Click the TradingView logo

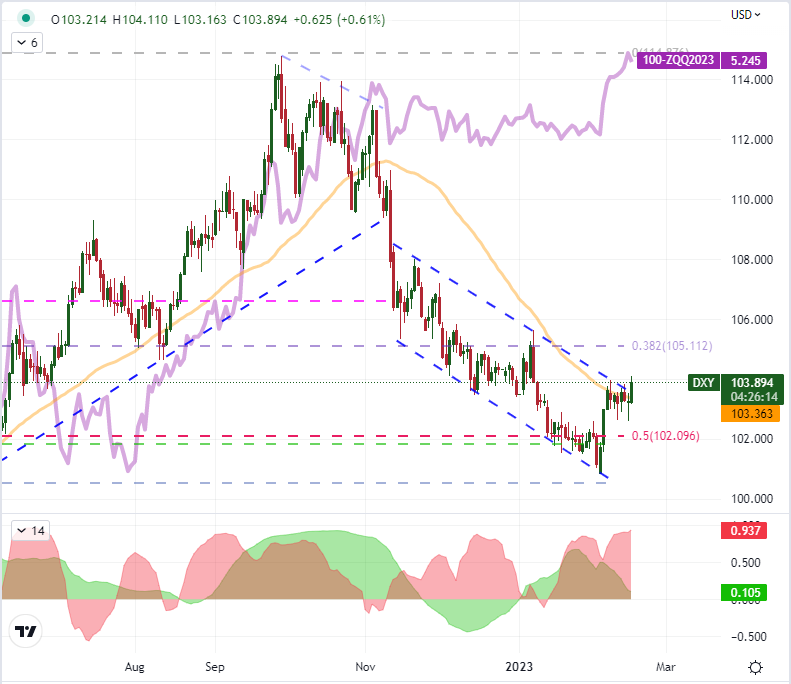tap(25, 631)
